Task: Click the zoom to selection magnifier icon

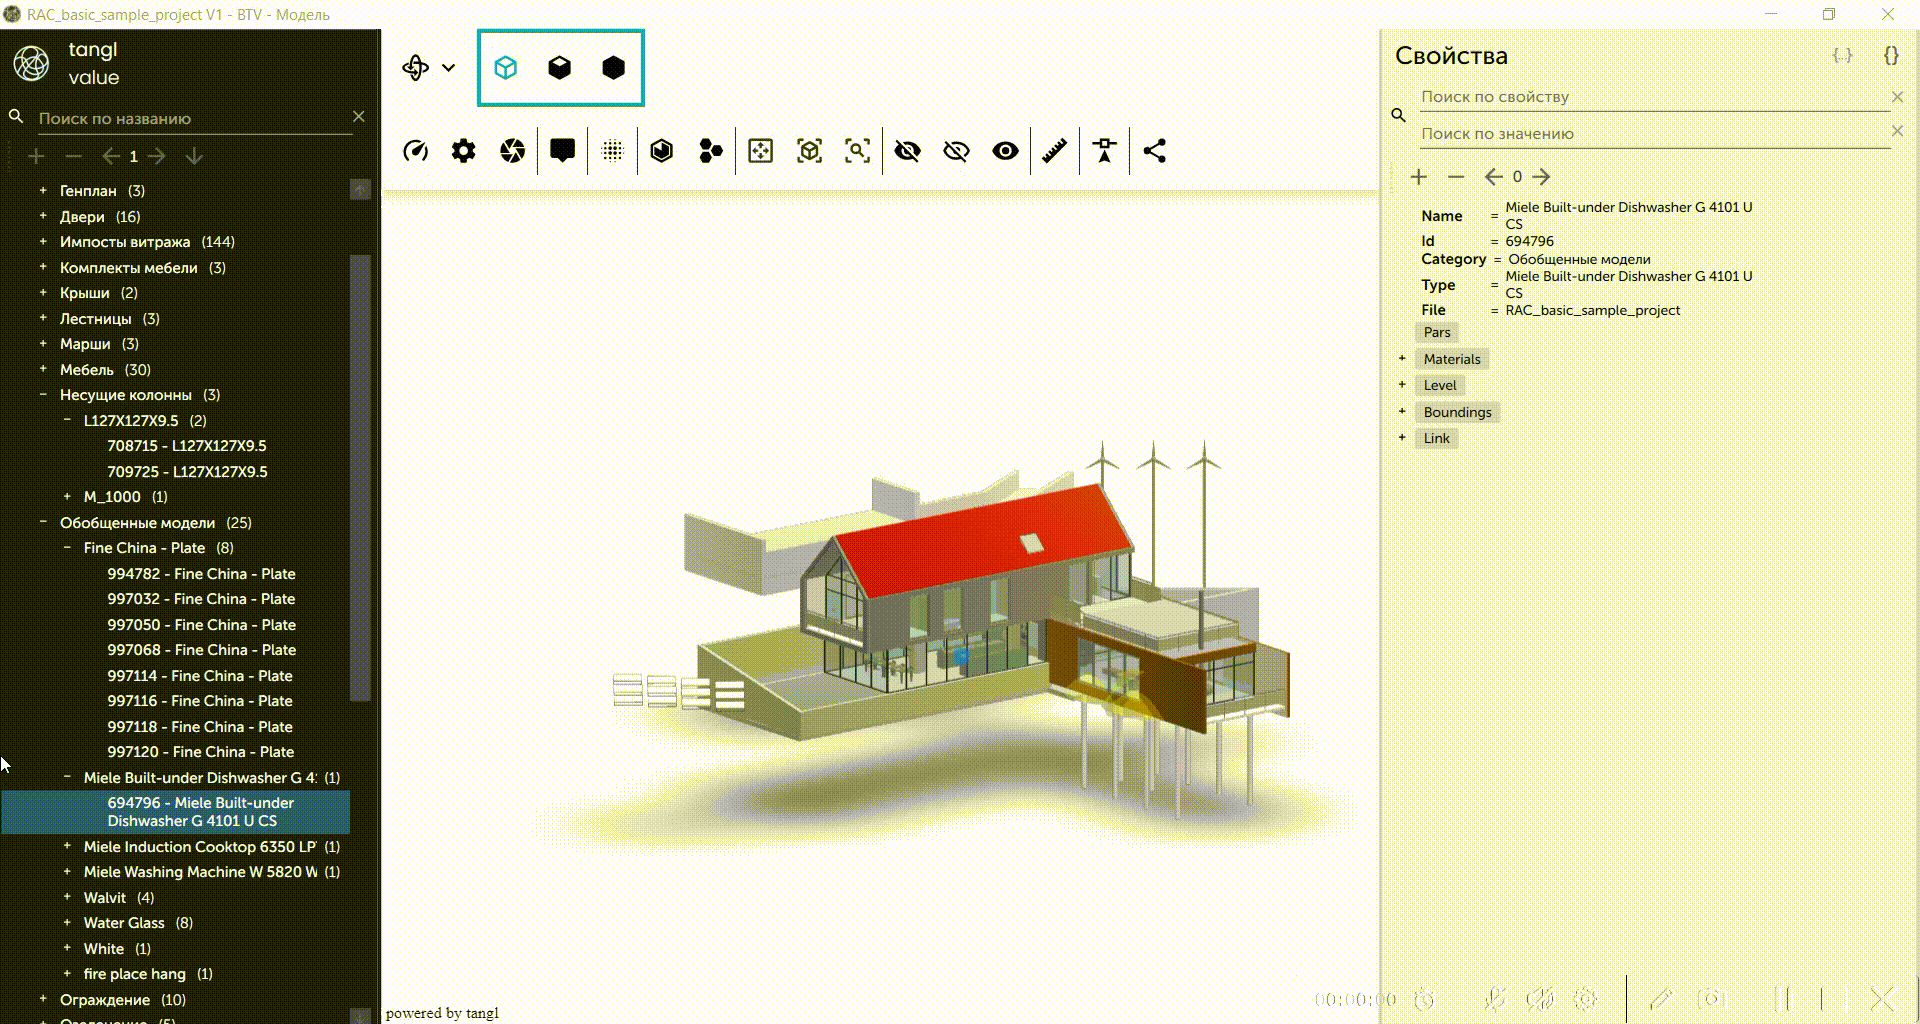Action: 857,151
